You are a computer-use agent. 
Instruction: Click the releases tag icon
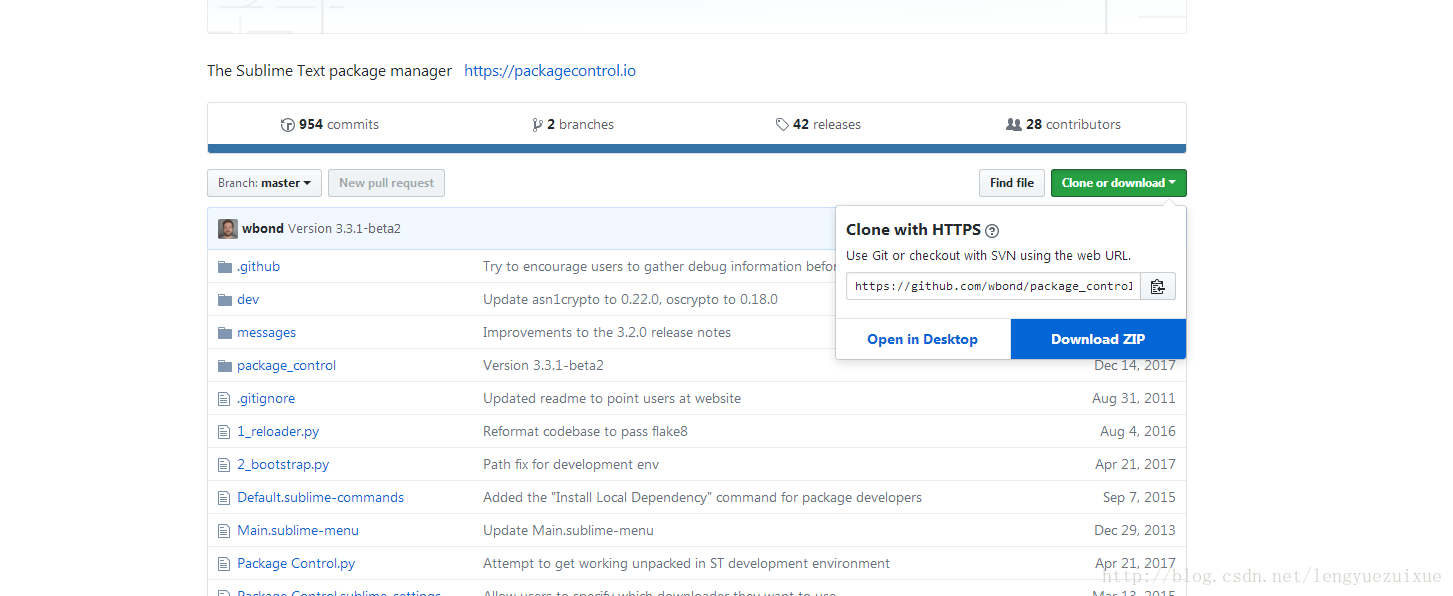pos(782,125)
